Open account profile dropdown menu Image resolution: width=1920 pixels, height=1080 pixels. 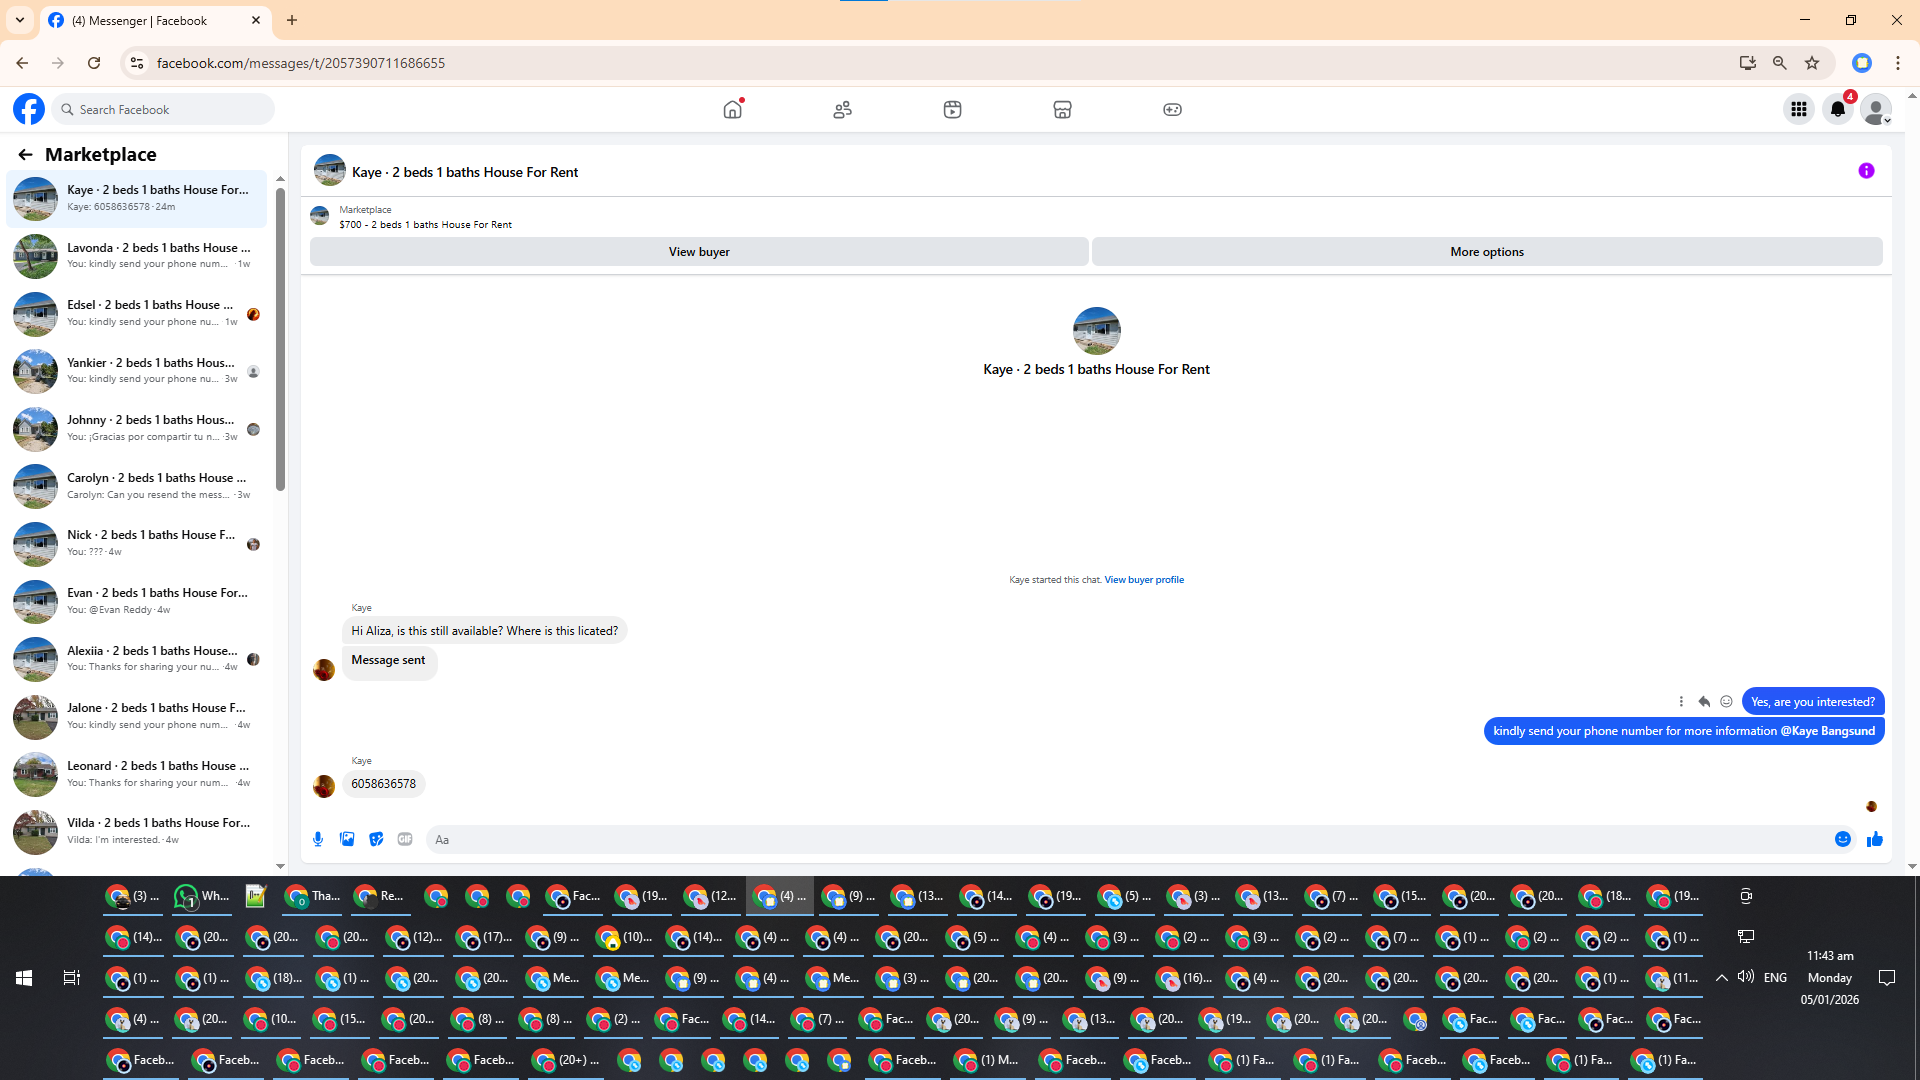[1876, 109]
